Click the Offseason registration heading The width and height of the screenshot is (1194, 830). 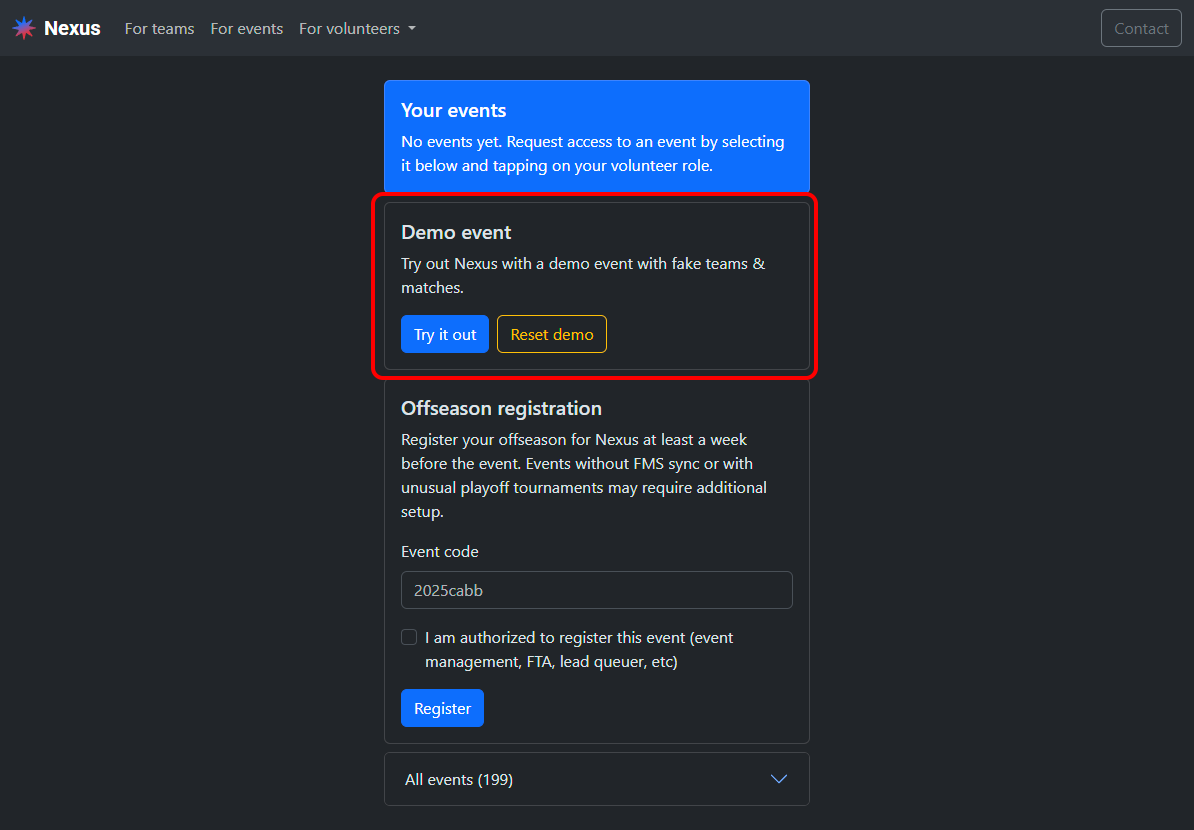(x=501, y=408)
